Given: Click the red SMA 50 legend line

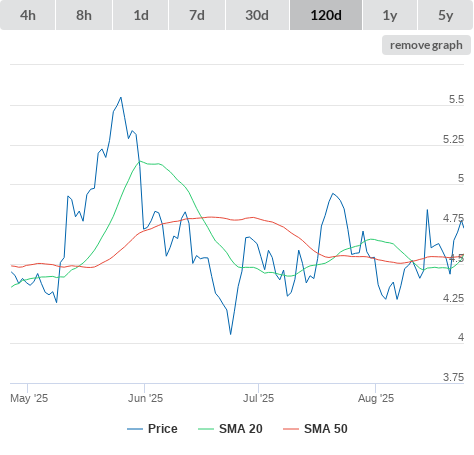Looking at the screenshot, I should (291, 429).
